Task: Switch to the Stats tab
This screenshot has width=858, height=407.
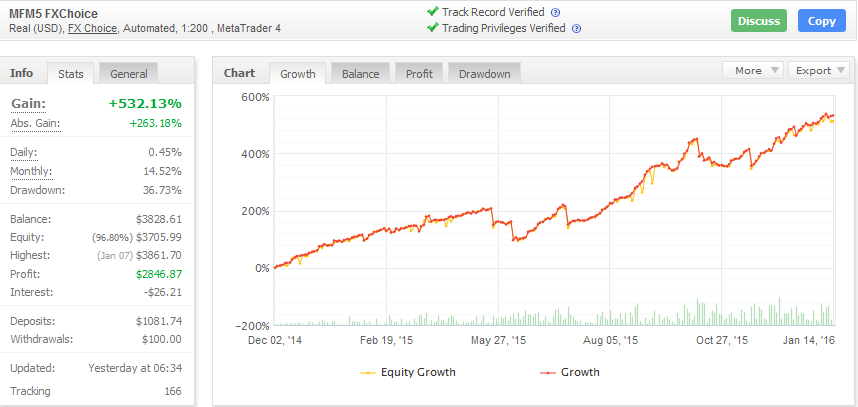Action: (x=71, y=74)
